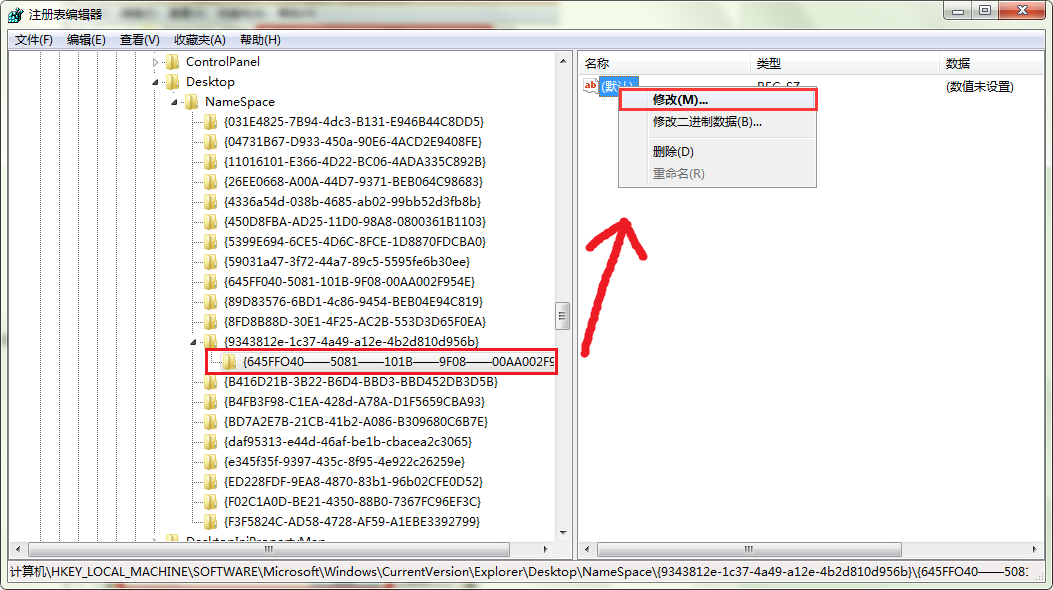Click the tree pane vertical scrollbar thumb
The image size is (1053, 590).
tap(562, 315)
